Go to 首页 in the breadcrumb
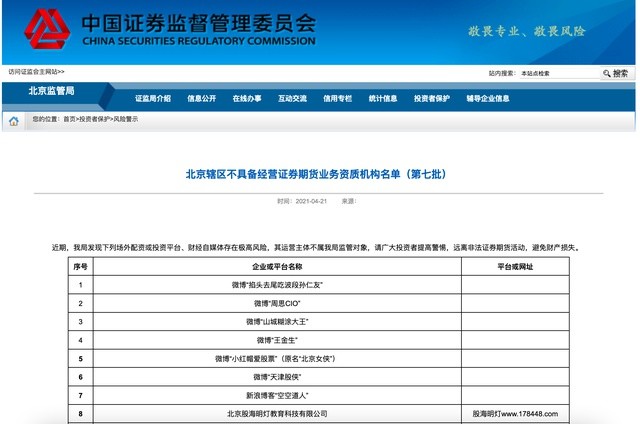 point(69,119)
